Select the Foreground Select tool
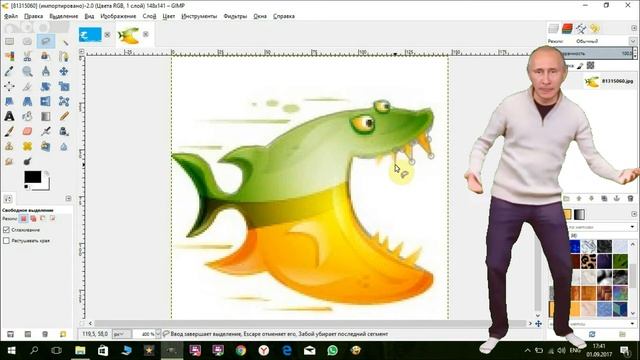The height and width of the screenshot is (360, 640). [46, 56]
